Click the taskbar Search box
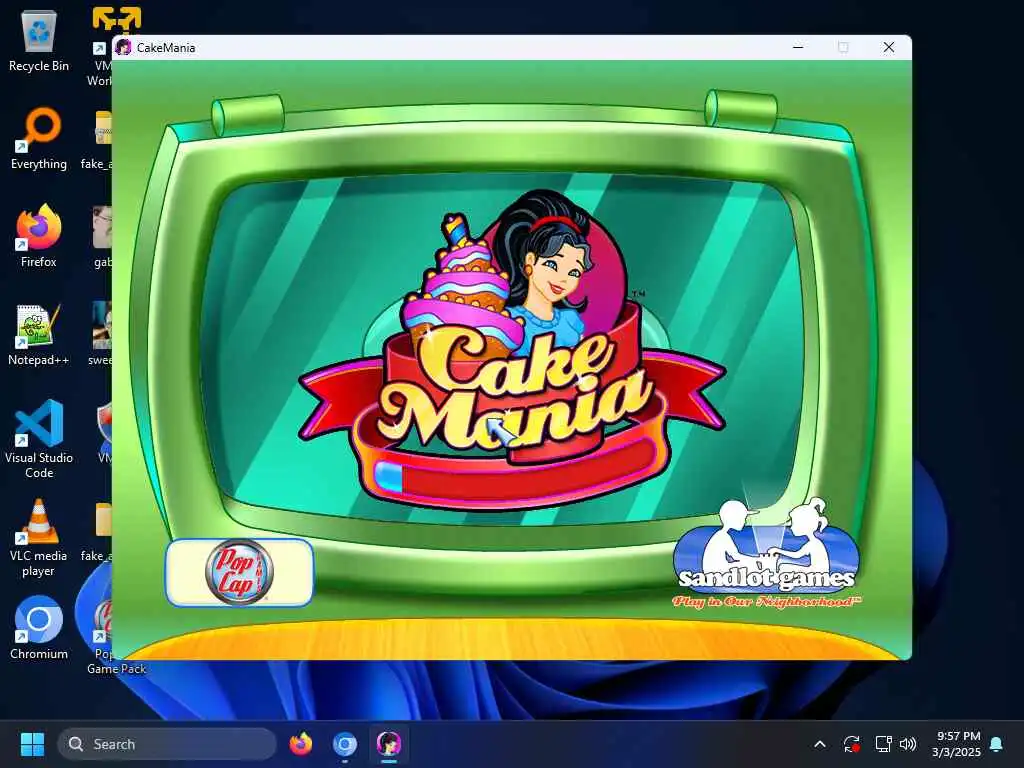This screenshot has height=768, width=1024. [167, 744]
